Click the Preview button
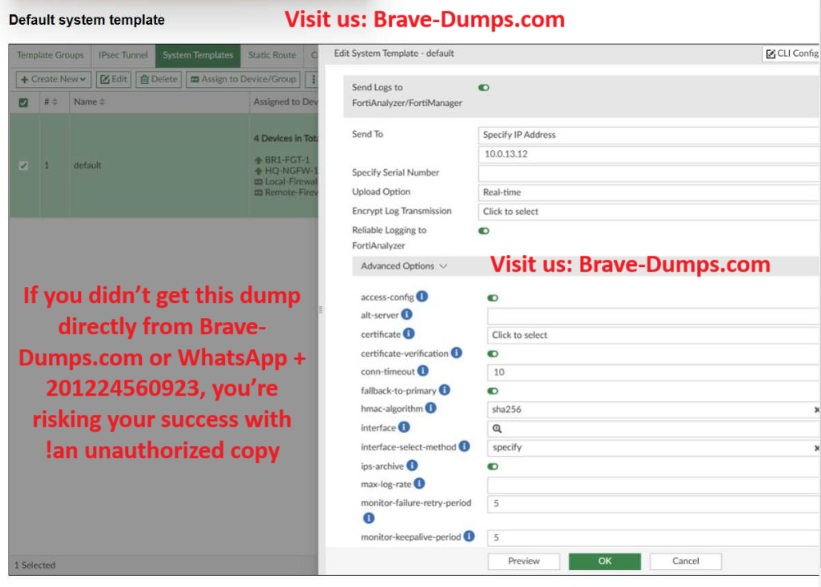Viewport: 821px width, 587px height. [523, 561]
